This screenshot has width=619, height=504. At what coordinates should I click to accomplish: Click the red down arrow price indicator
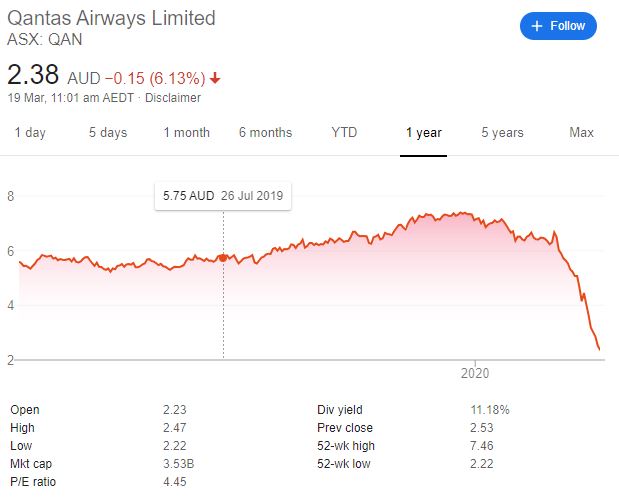point(215,78)
